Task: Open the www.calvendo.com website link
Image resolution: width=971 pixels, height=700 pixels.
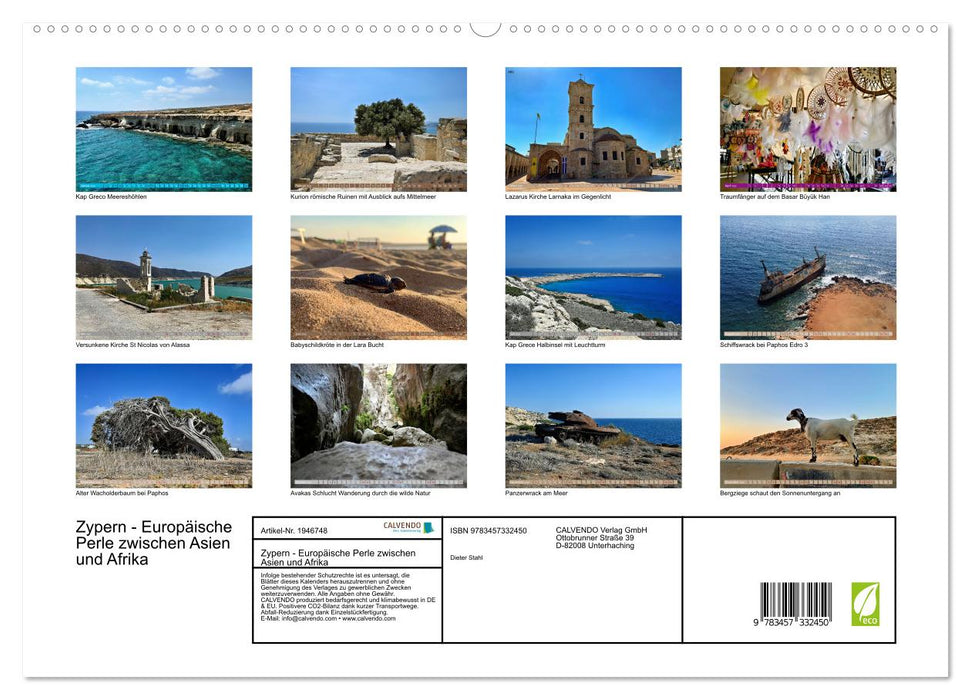Action: point(366,619)
